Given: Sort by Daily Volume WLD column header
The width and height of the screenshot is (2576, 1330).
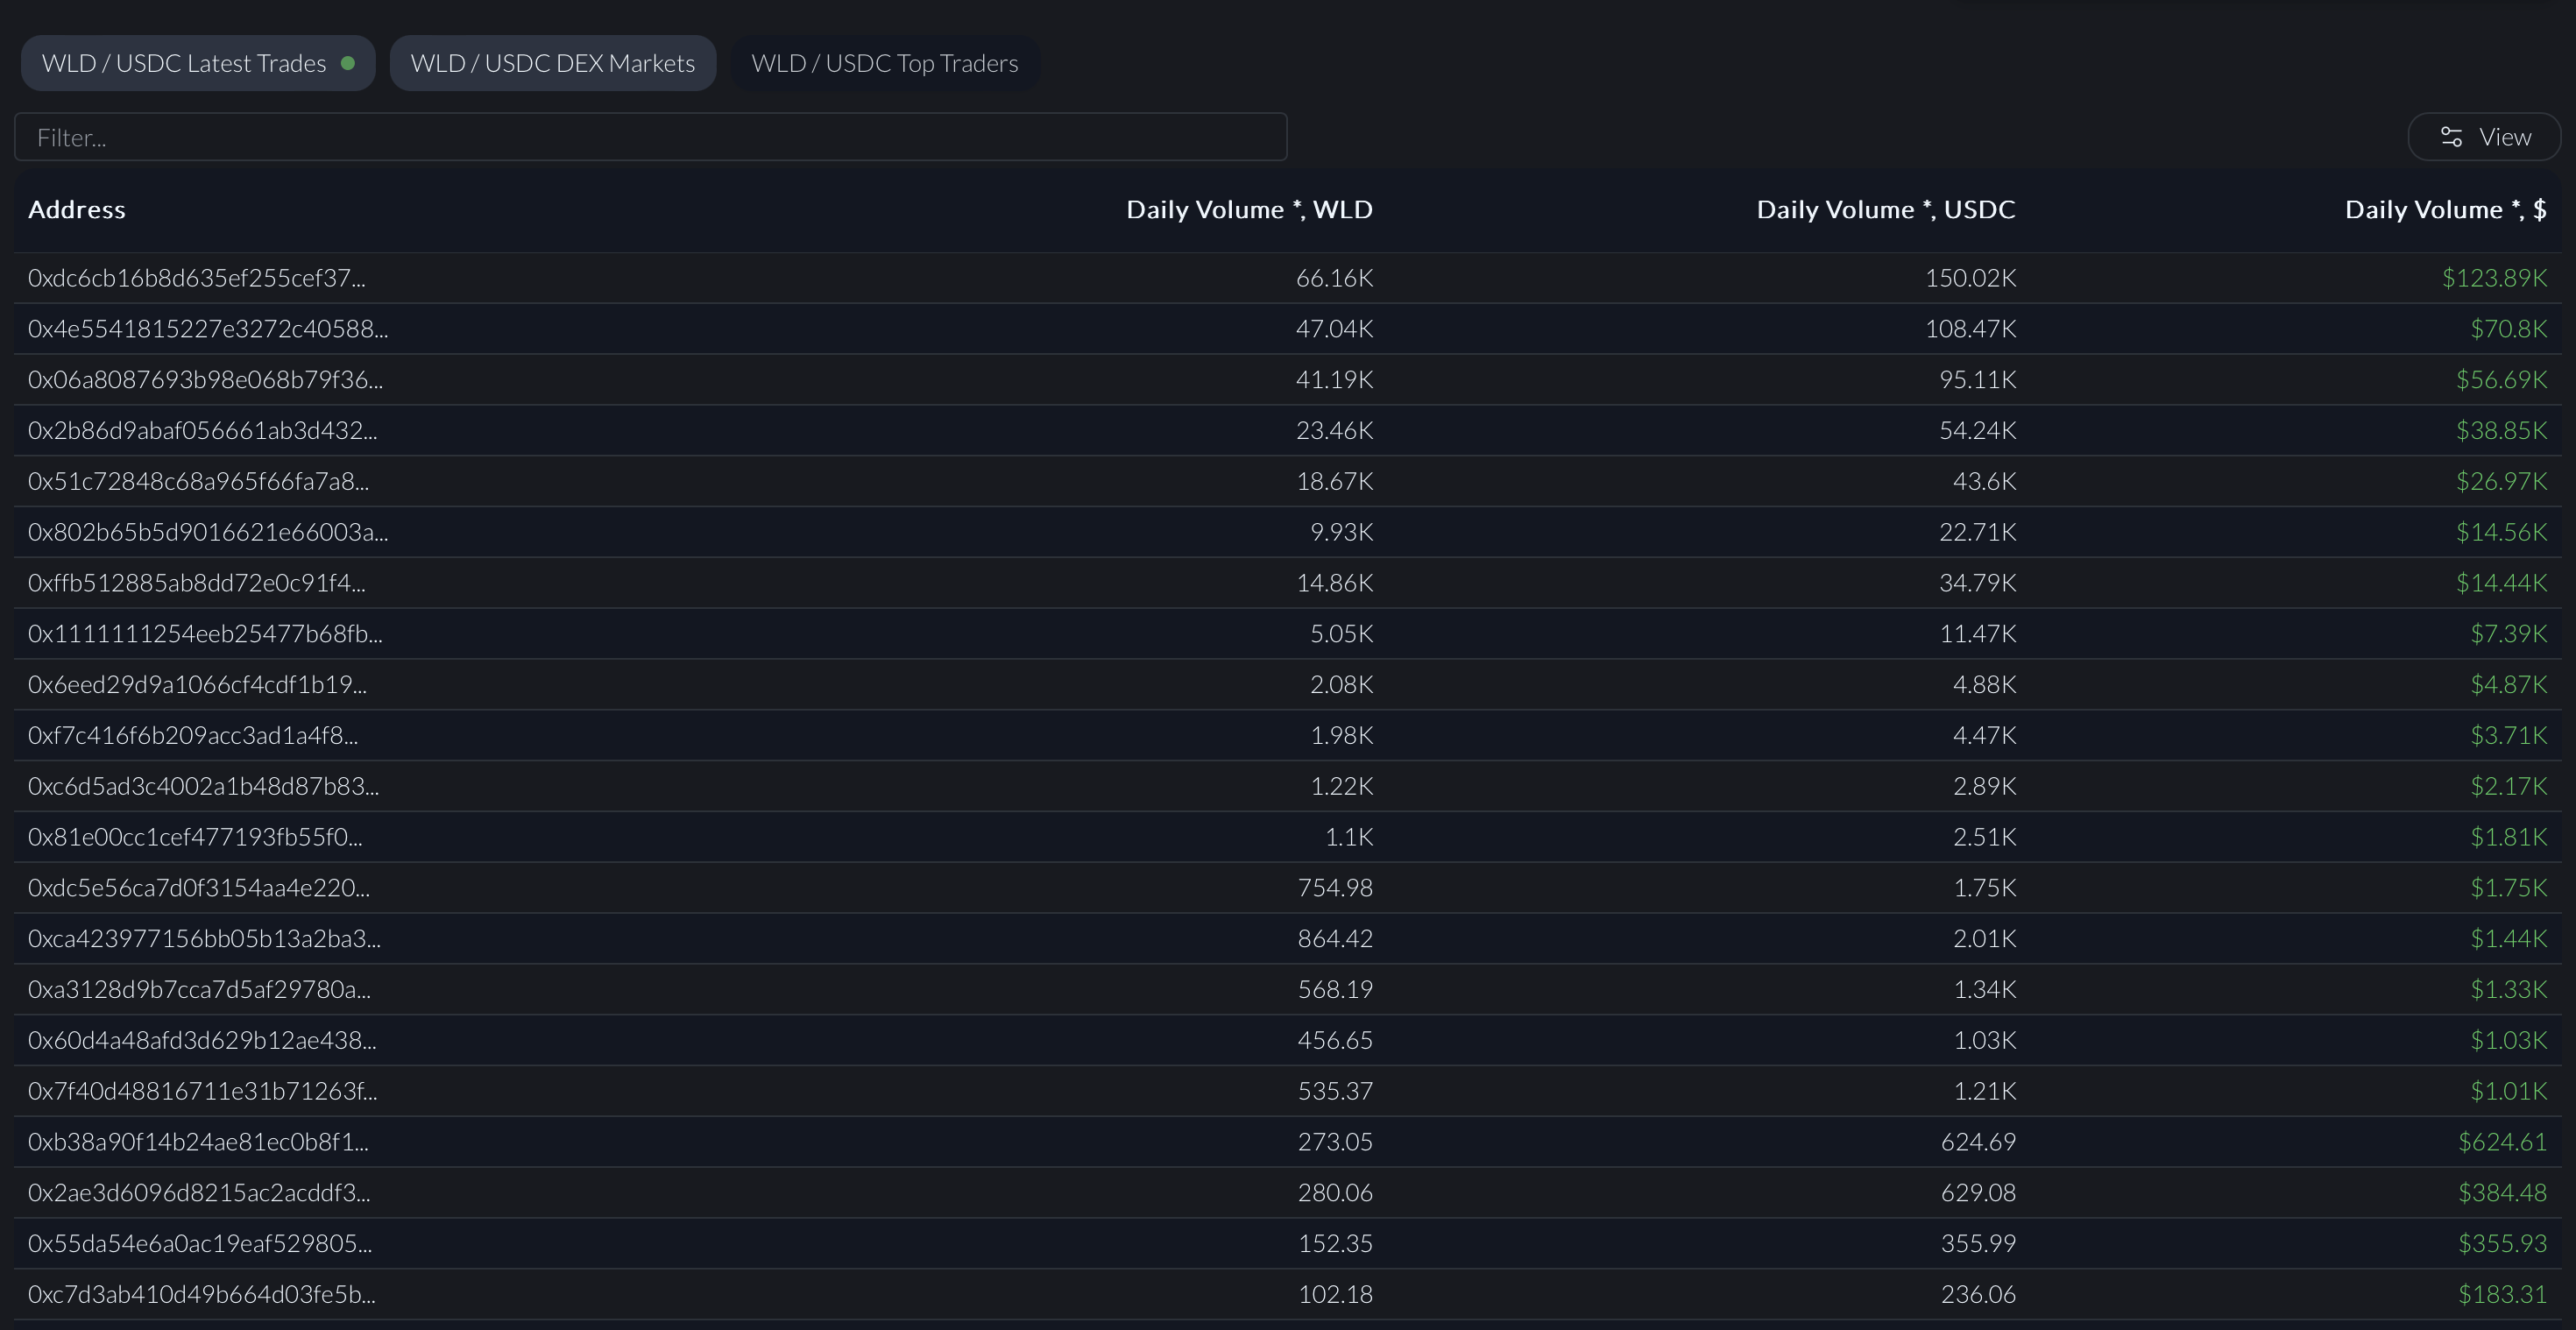Looking at the screenshot, I should [1249, 210].
